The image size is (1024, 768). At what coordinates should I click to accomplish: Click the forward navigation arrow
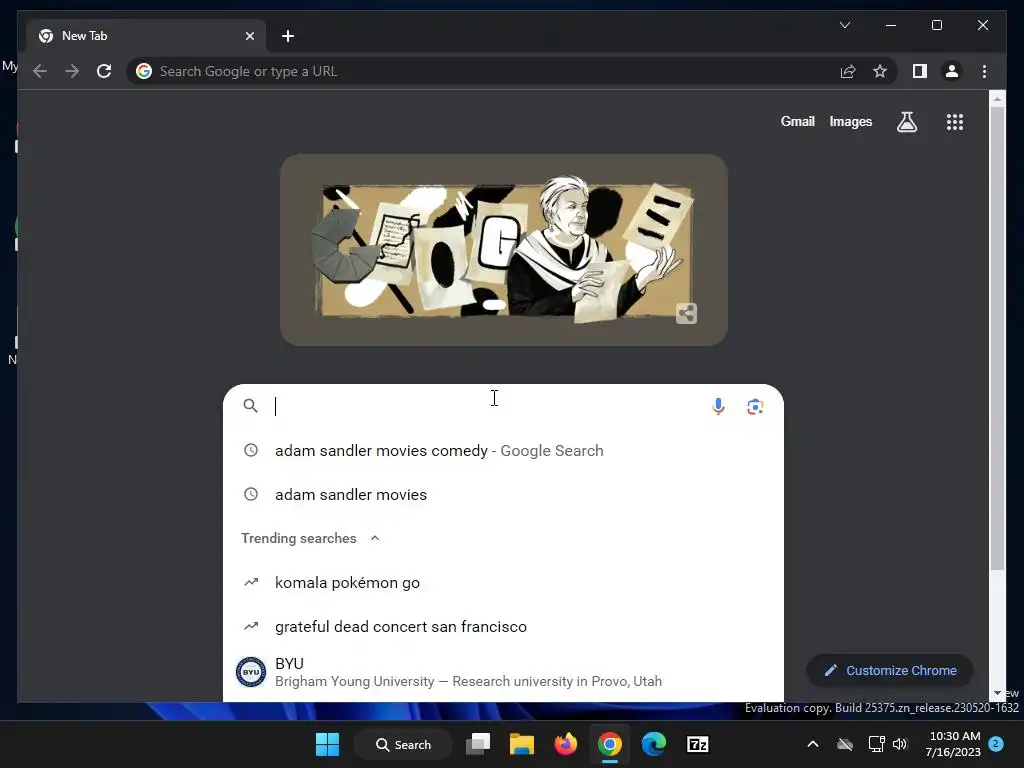click(x=72, y=71)
